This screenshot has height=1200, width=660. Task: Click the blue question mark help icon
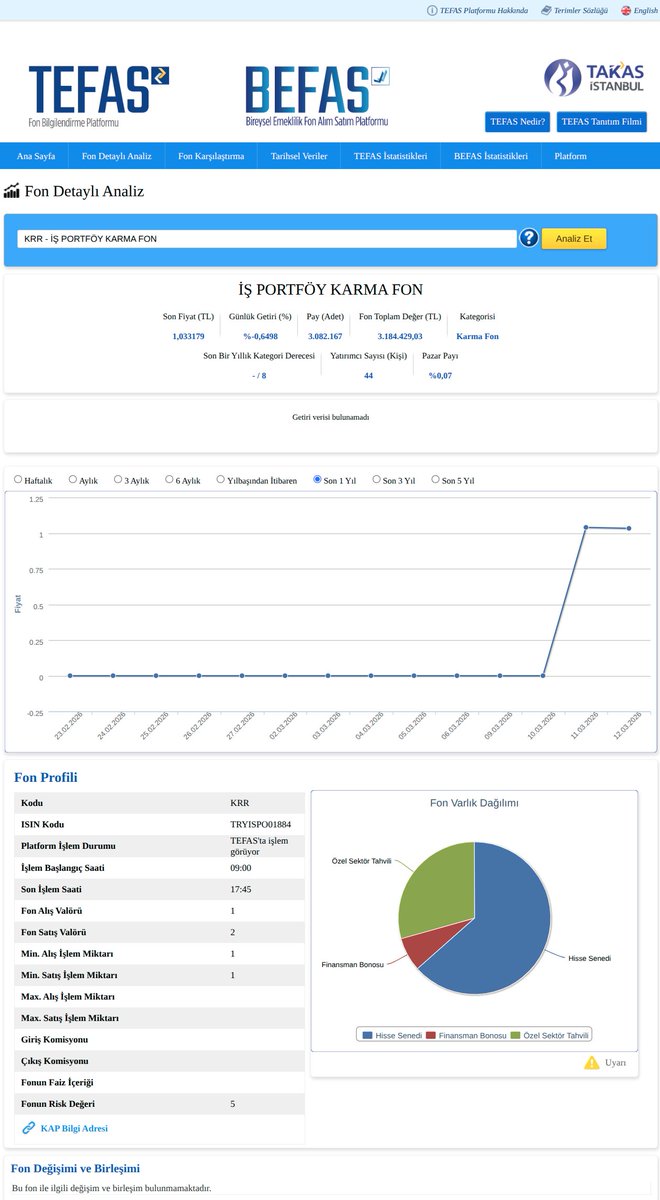point(529,238)
